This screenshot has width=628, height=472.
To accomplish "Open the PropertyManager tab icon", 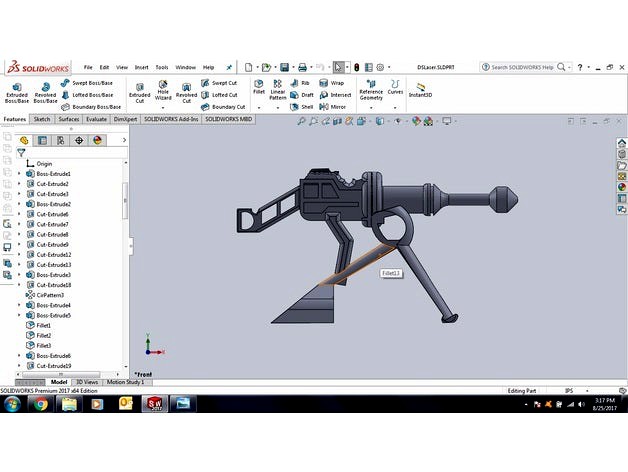I will (42, 141).
